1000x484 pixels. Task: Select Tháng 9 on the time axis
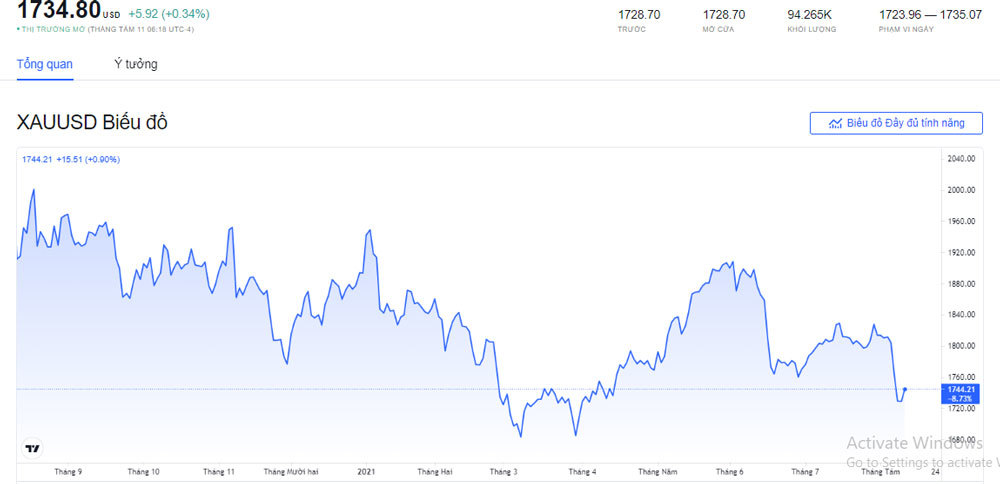coord(68,471)
